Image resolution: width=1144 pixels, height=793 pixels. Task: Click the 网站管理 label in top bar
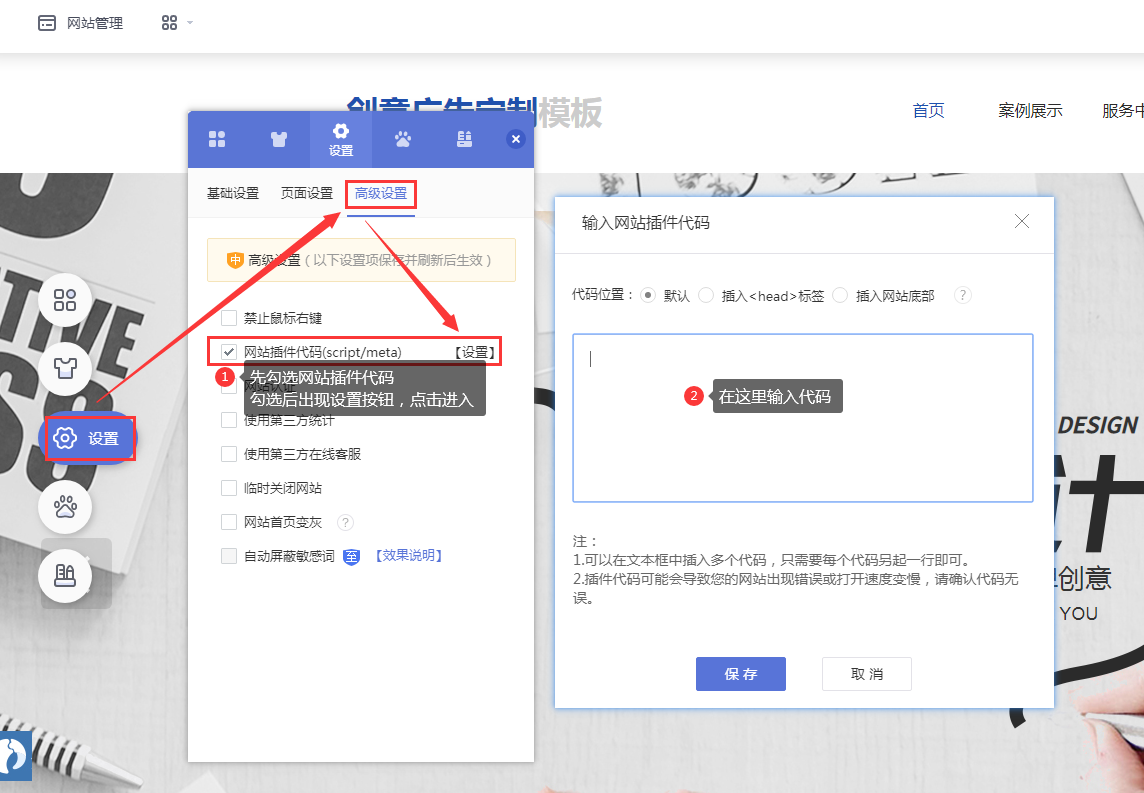[95, 23]
